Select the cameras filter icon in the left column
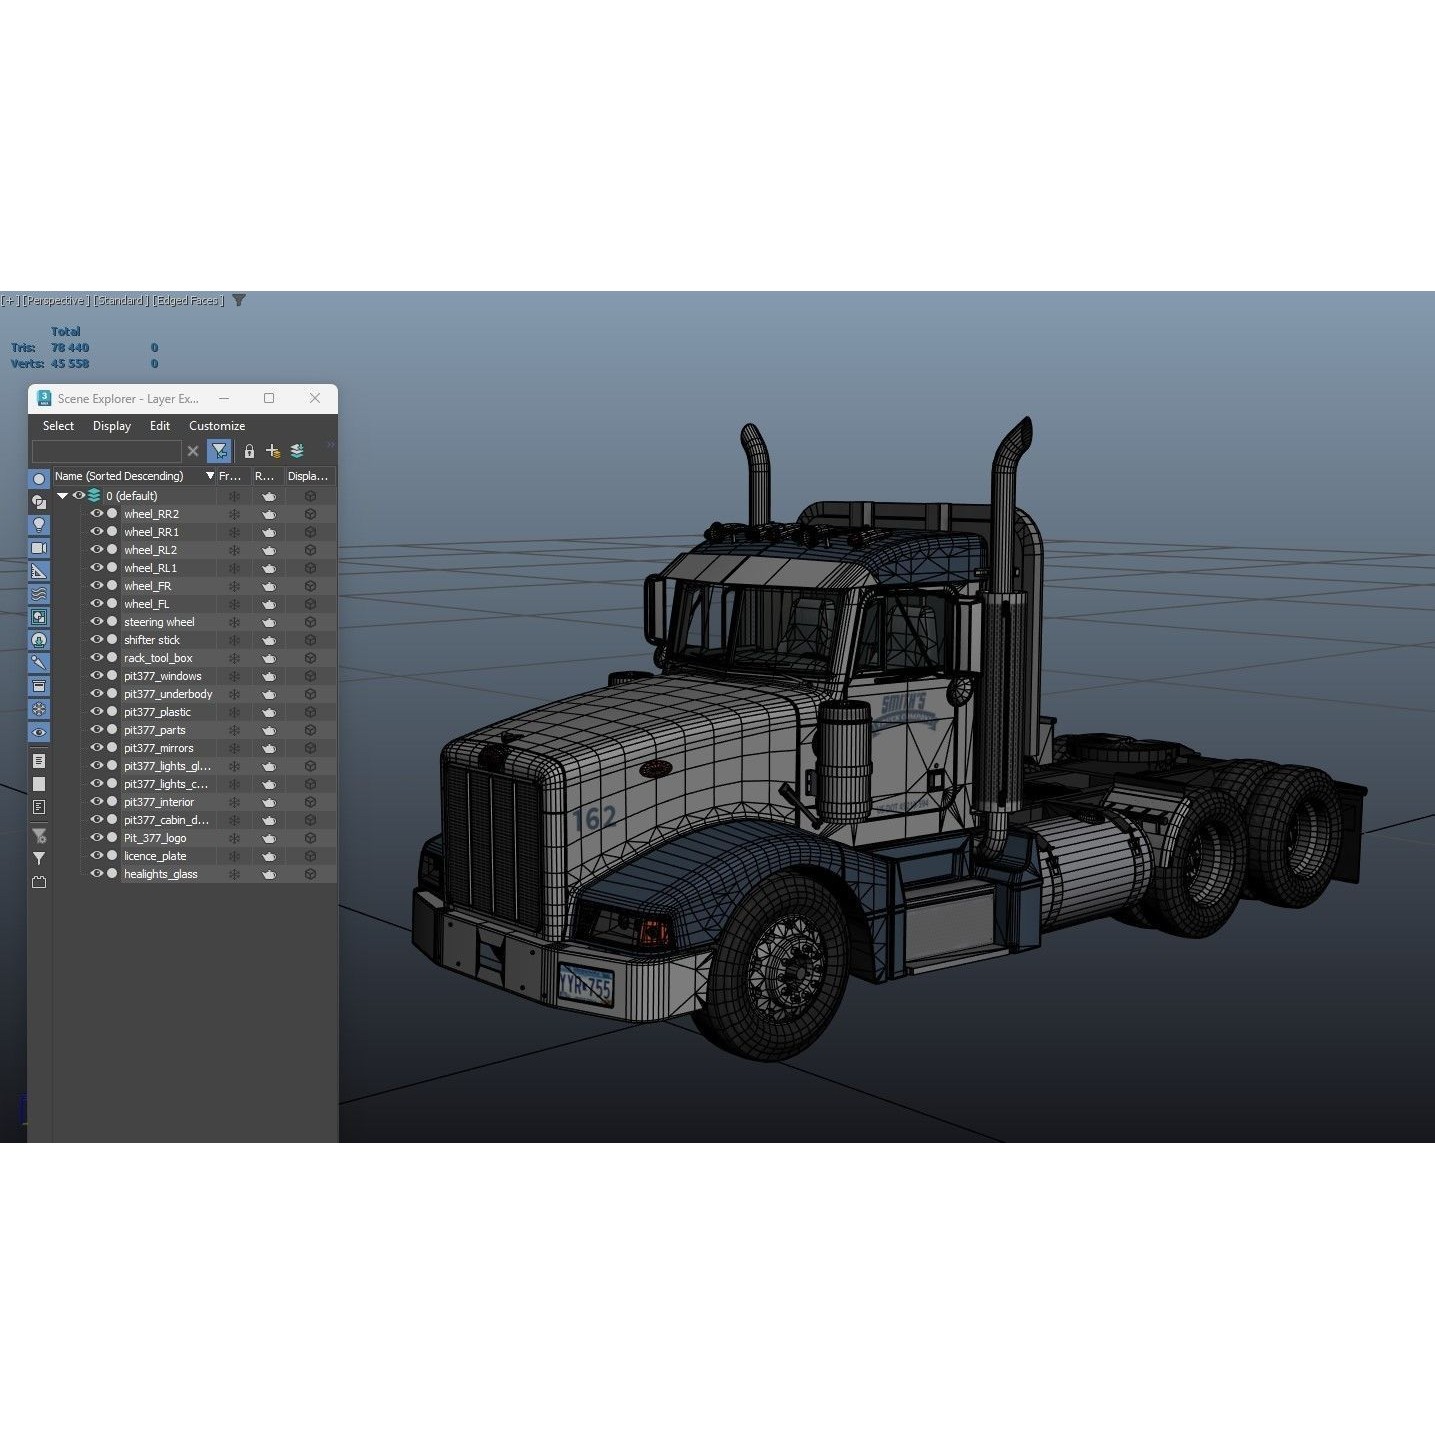Viewport: 1435px width, 1435px height. point(38,548)
